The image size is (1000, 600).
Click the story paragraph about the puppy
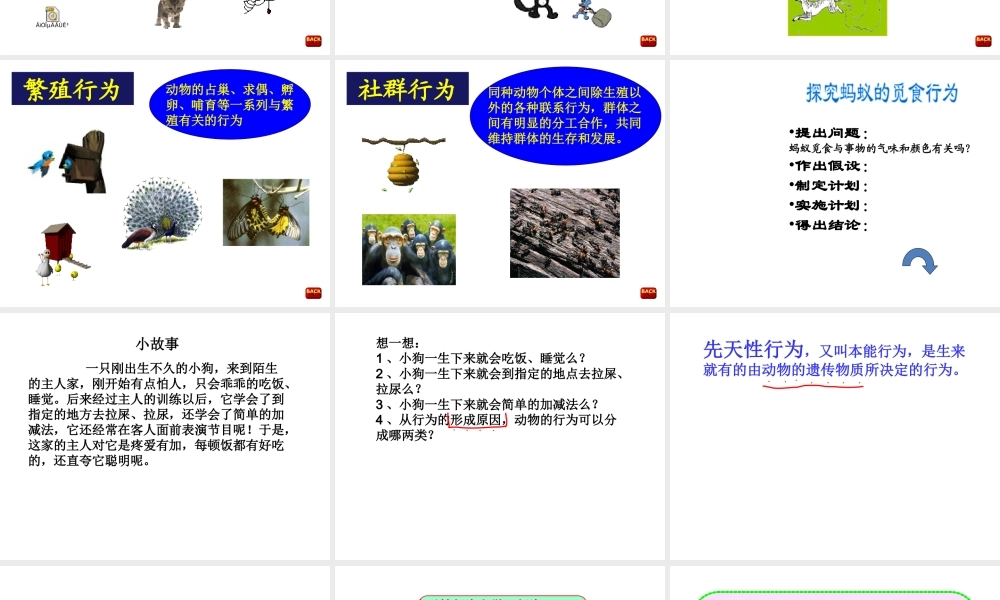160,414
